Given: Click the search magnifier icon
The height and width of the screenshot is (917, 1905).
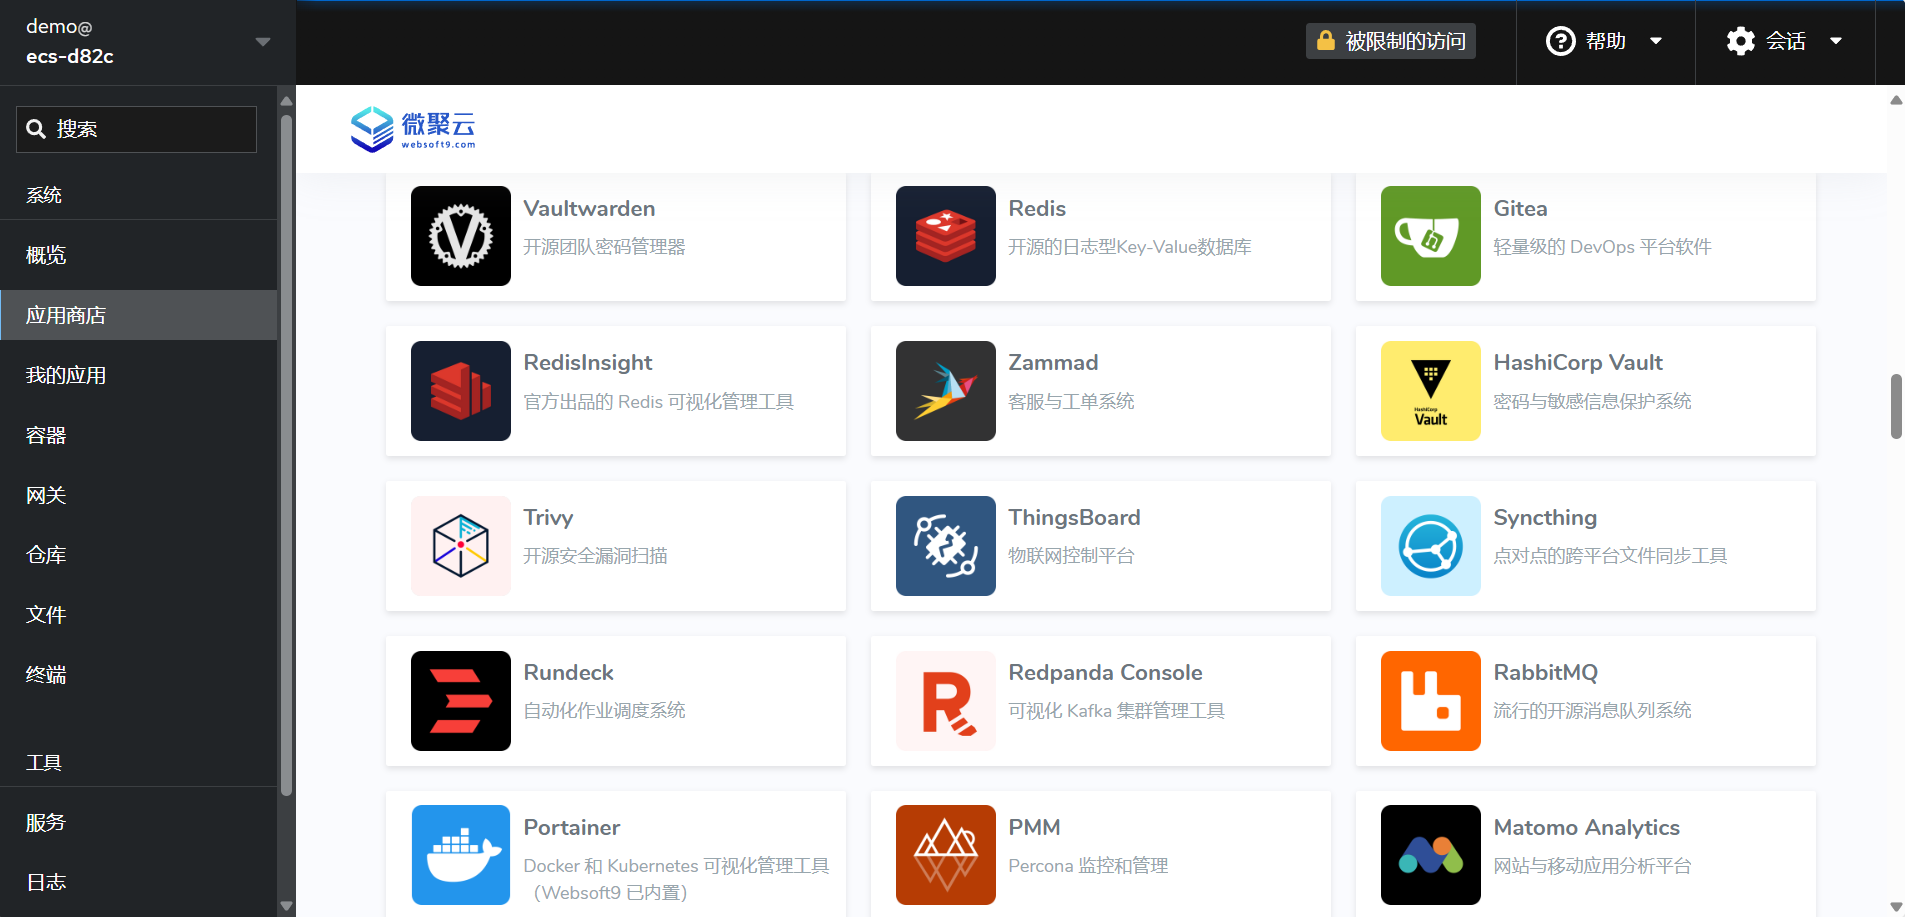Looking at the screenshot, I should (36, 129).
